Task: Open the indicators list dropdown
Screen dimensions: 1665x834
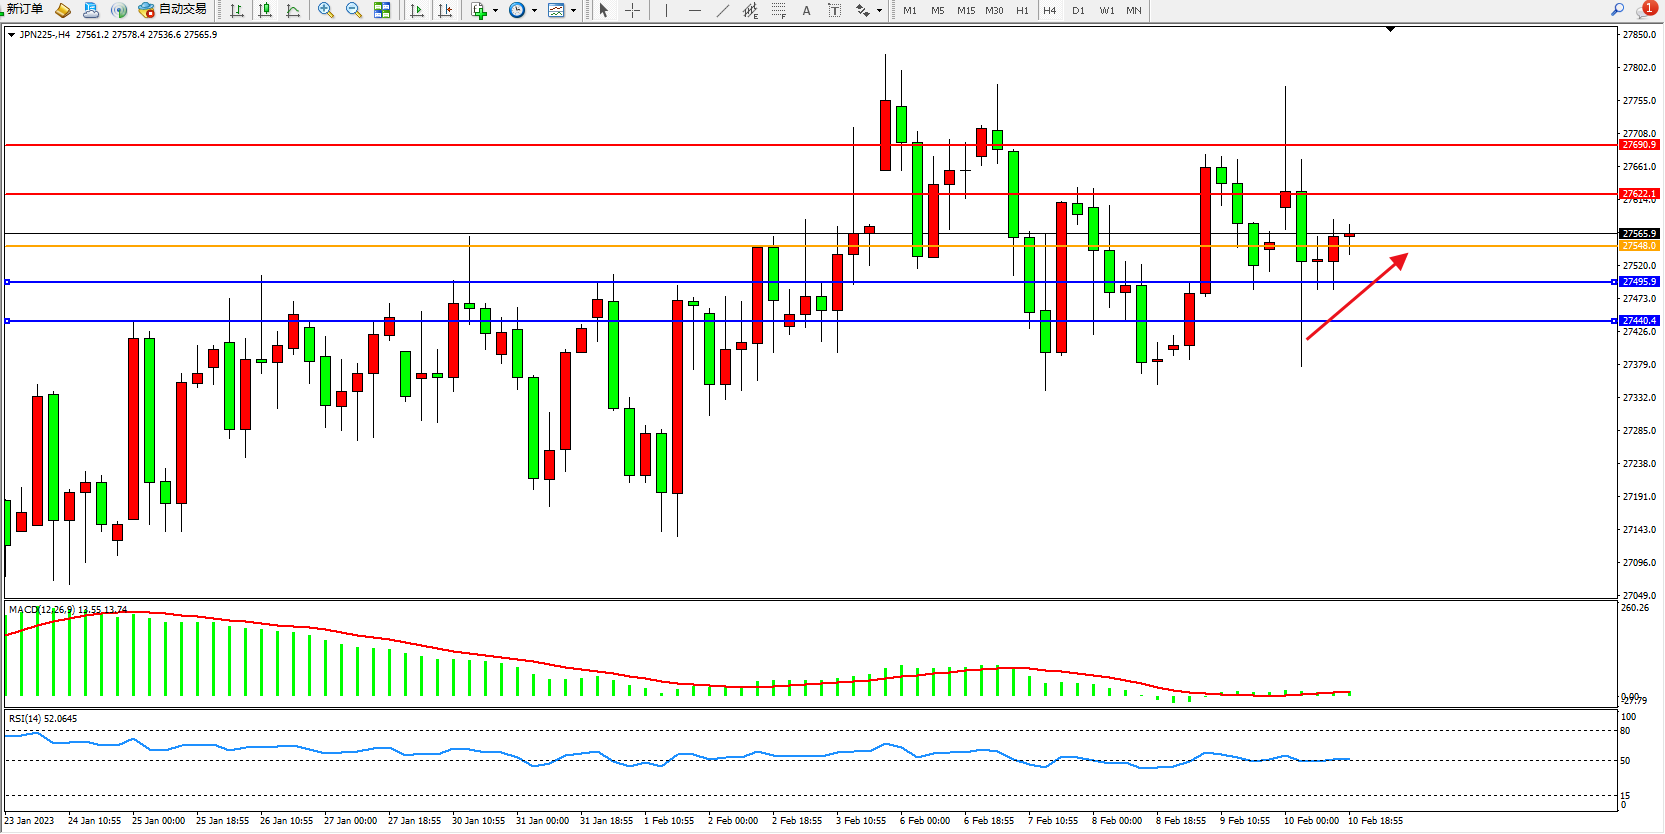Action: (495, 11)
